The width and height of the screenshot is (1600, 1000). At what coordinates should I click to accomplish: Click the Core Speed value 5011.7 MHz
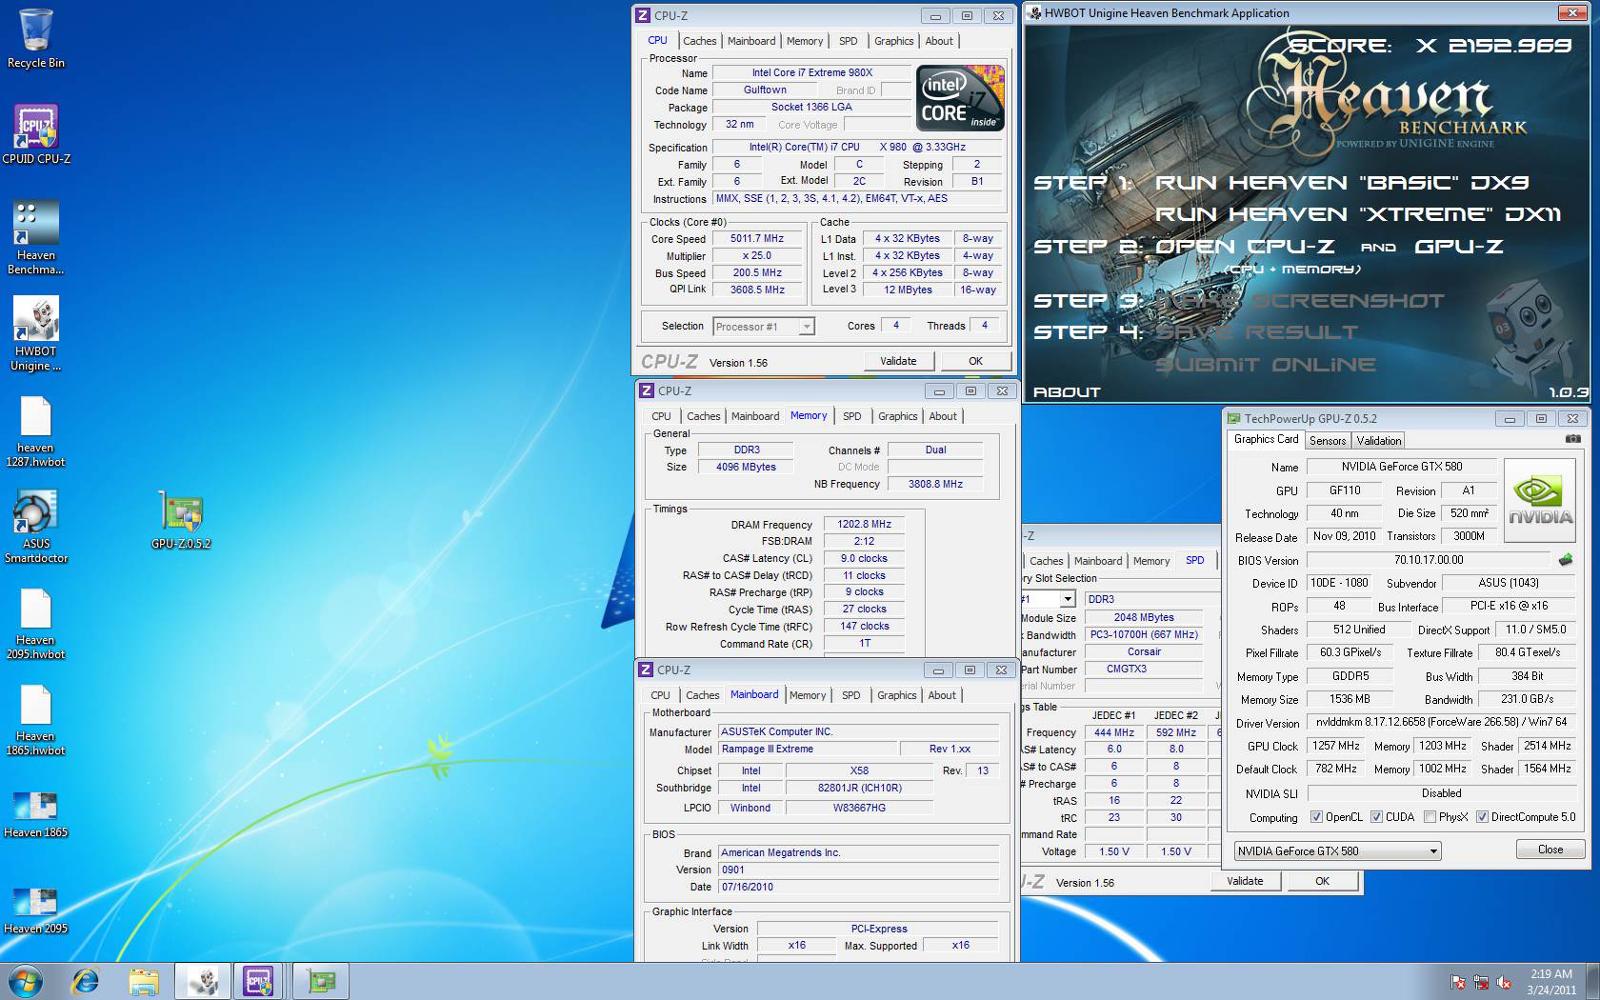757,239
